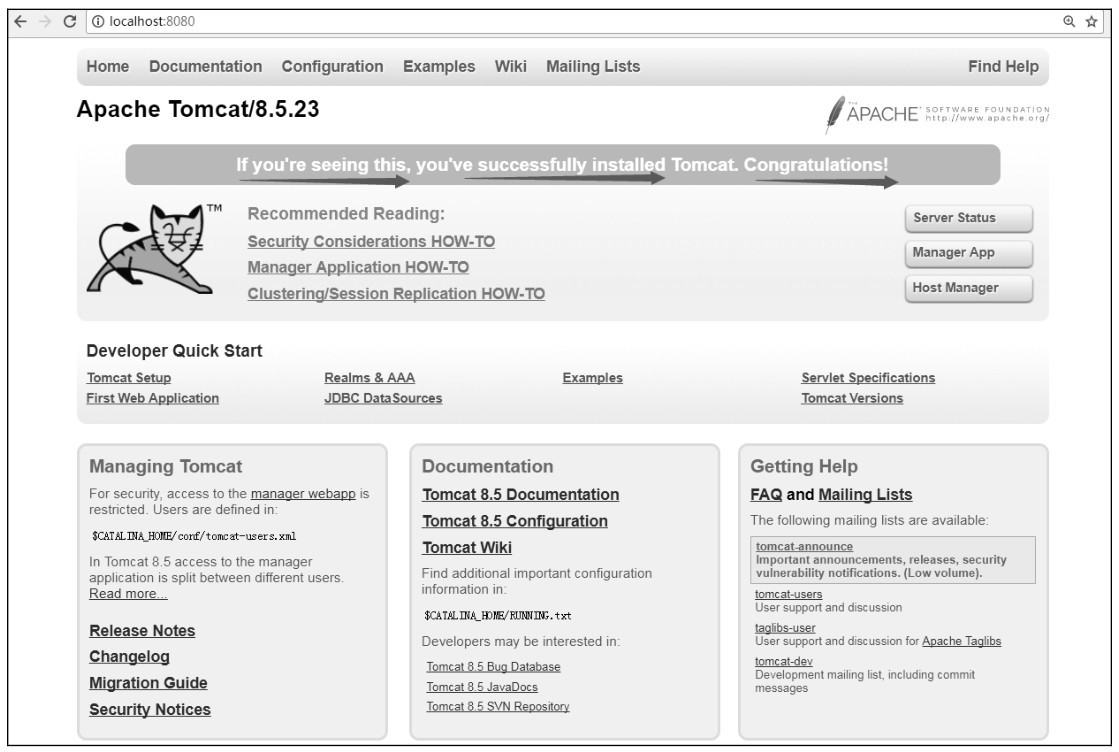Click the successfully installed Tomcat congratulations banner
The width and height of the screenshot is (1119, 752).
[x=562, y=165]
